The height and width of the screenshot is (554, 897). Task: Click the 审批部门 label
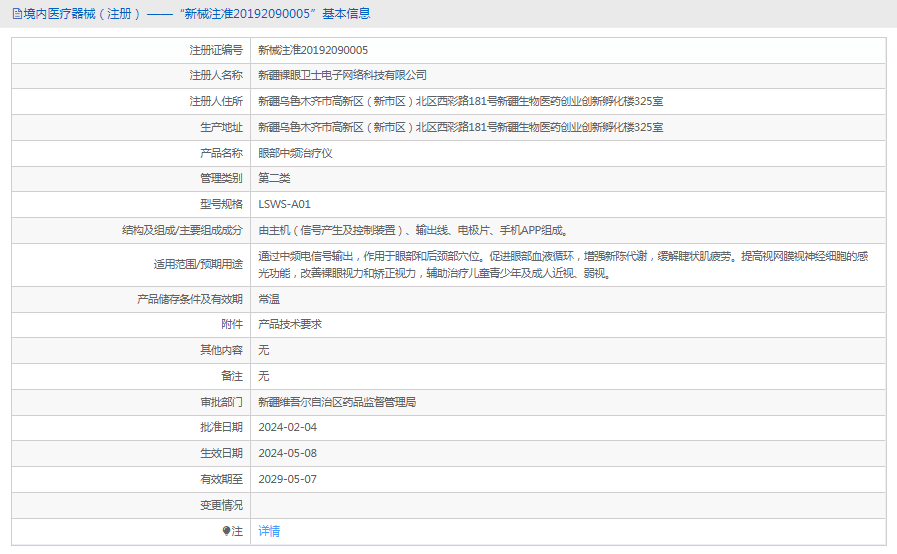(221, 402)
